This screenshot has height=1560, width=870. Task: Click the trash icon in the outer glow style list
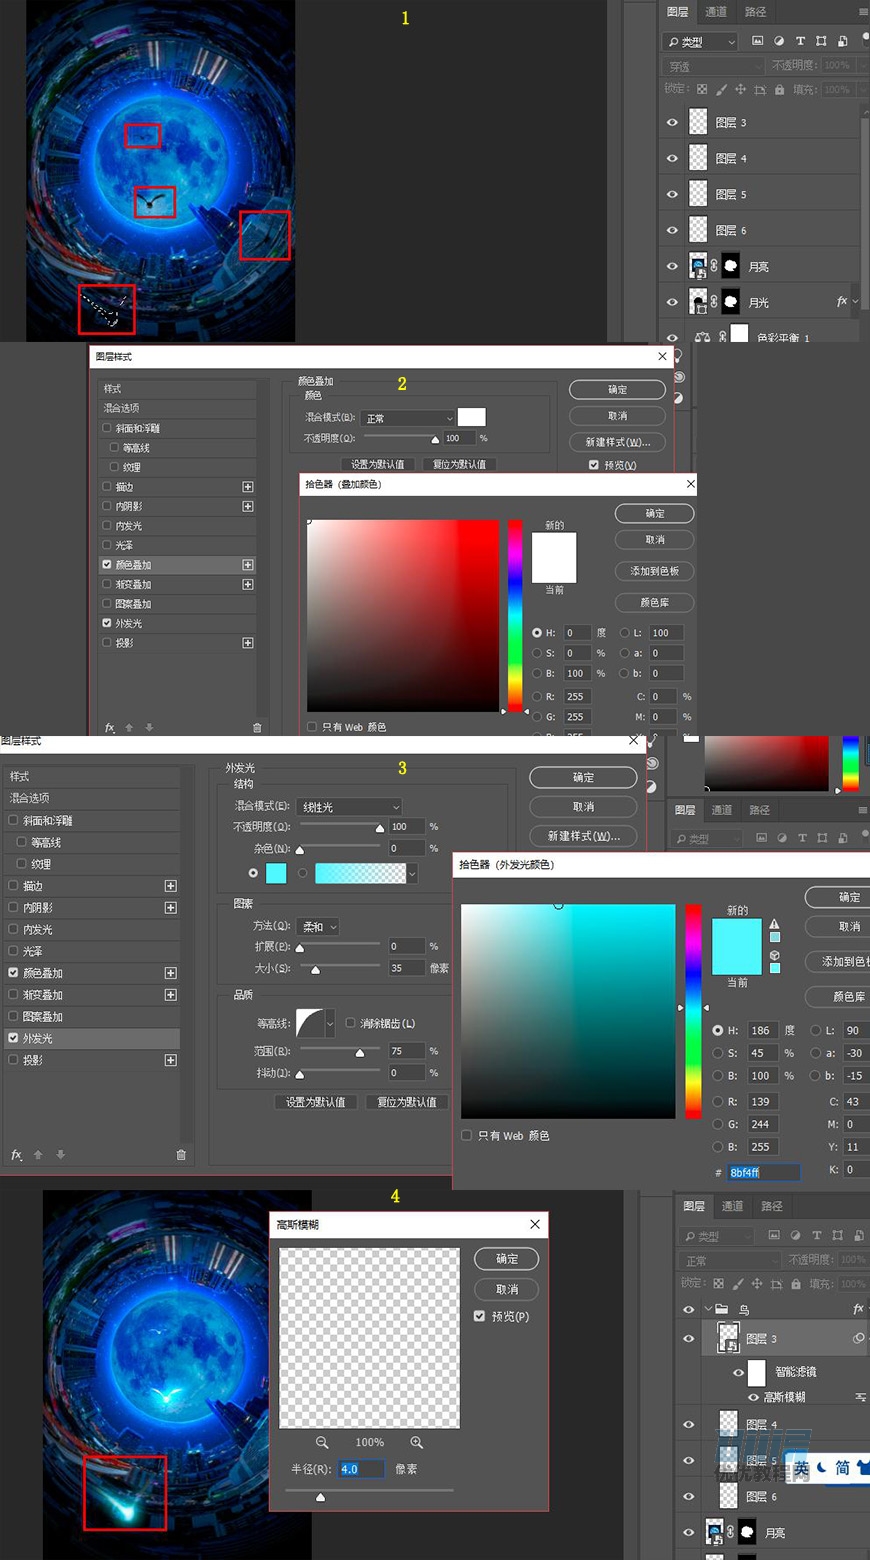click(181, 1155)
